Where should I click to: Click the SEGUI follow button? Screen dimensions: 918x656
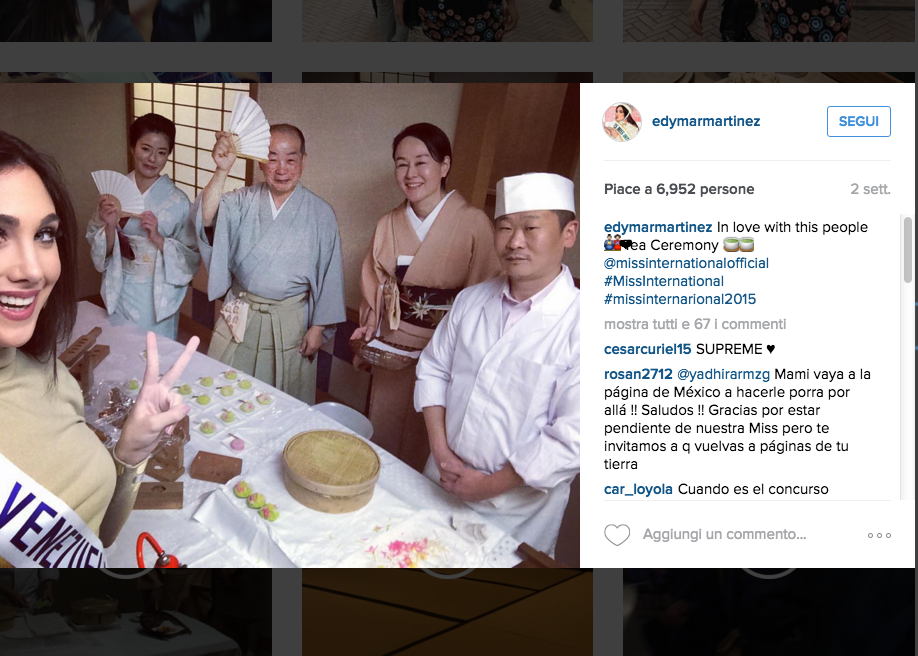tap(858, 121)
